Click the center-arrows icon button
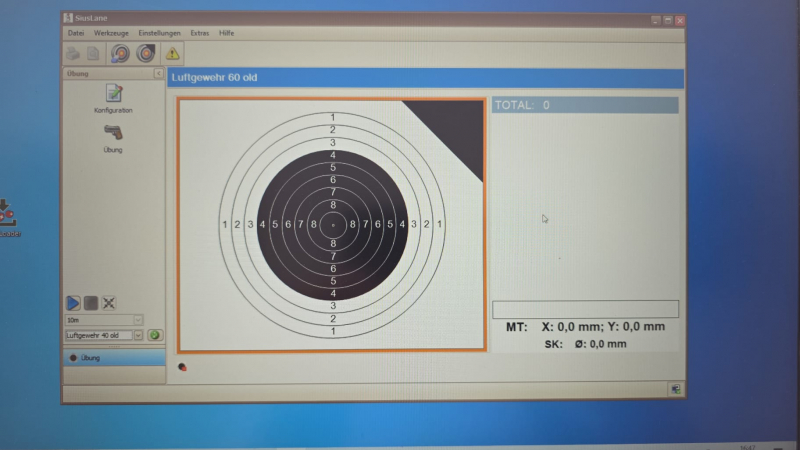This screenshot has height=450, width=800. click(x=109, y=303)
